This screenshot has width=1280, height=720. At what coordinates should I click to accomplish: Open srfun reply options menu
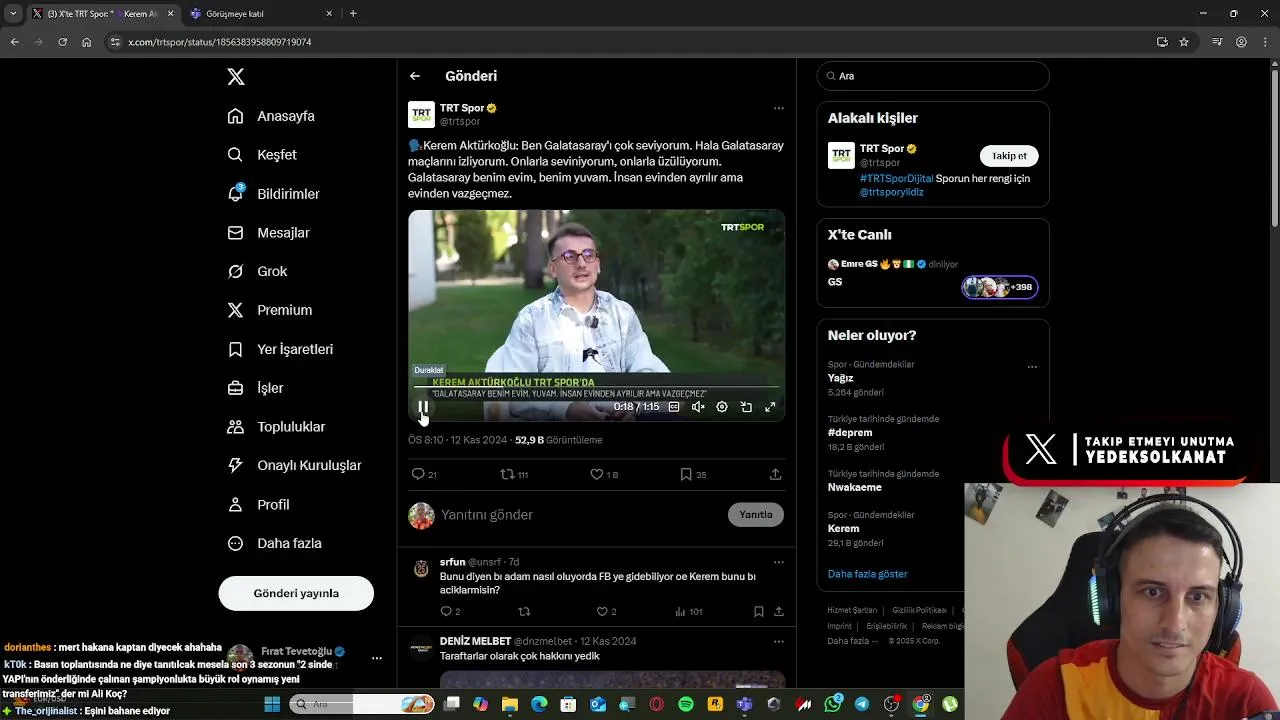click(x=778, y=562)
